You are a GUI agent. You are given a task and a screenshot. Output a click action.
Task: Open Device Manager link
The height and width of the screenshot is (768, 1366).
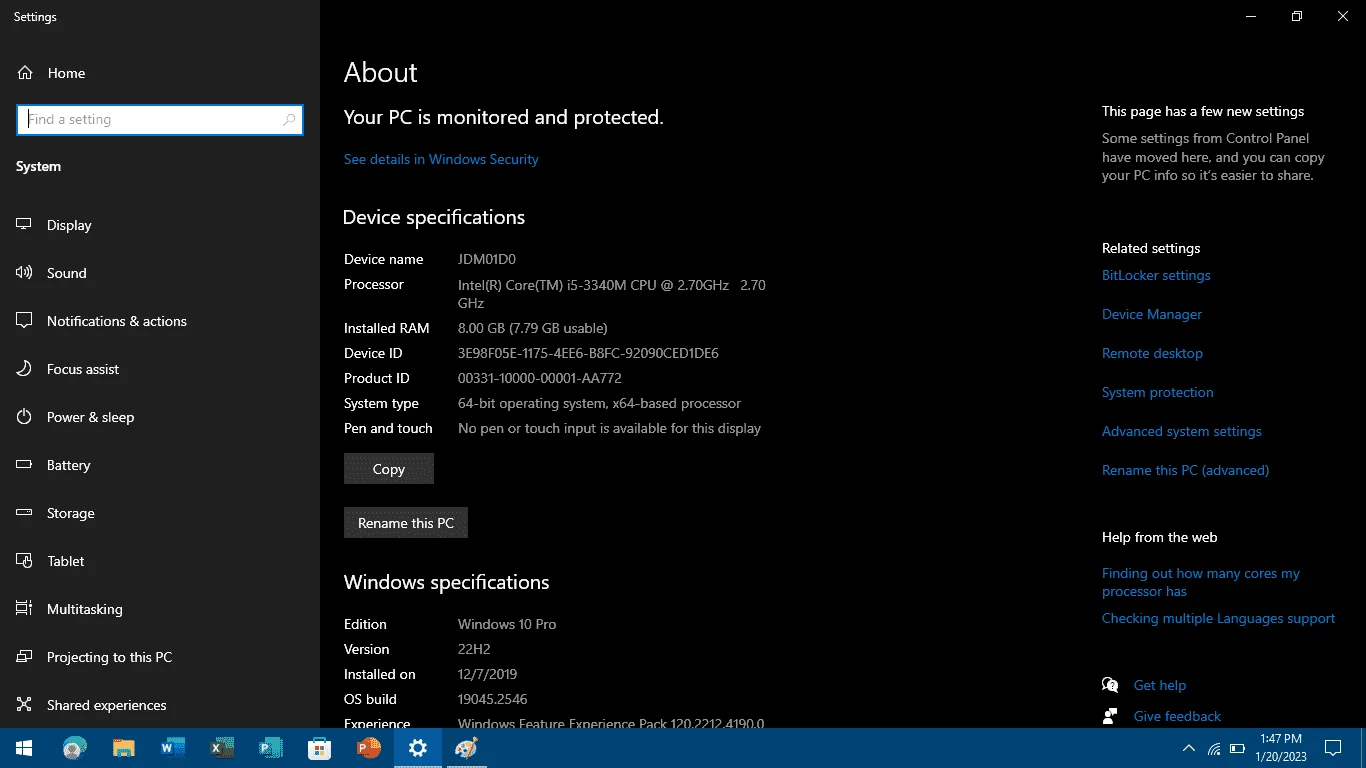pyautogui.click(x=1152, y=314)
